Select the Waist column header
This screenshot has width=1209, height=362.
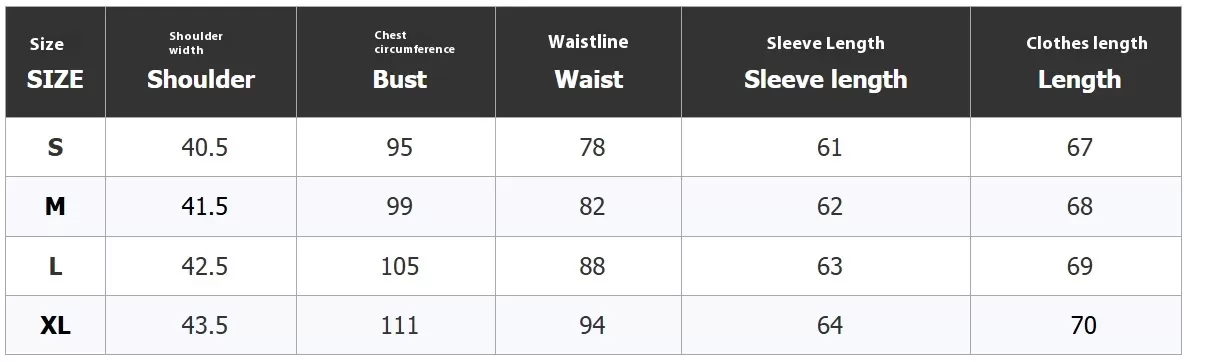tap(589, 63)
